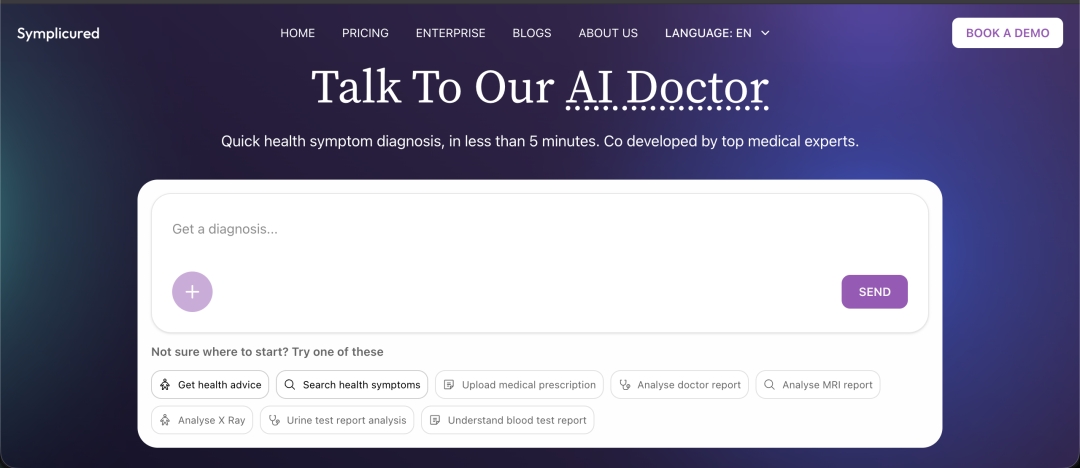Screen dimensions: 1080x468
Task: Visit the BLOGS section
Action: pyautogui.click(x=532, y=33)
